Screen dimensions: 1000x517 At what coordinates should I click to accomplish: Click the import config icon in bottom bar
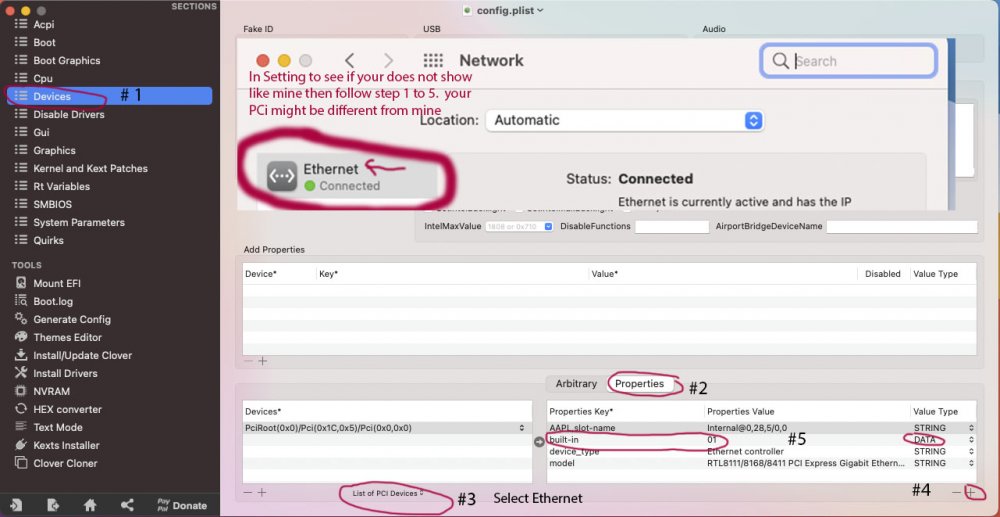click(16, 505)
